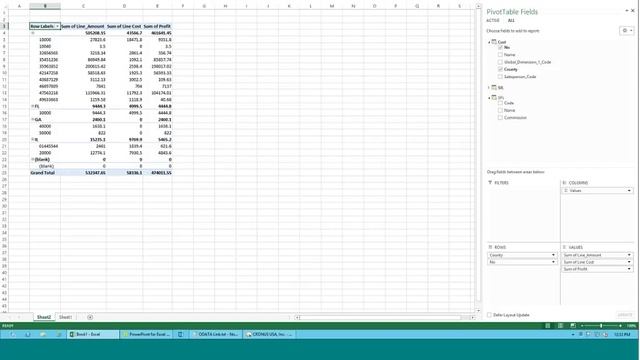The width and height of the screenshot is (640, 360).
Task: Select the Grand Total label cell
Action: [x=45, y=173]
